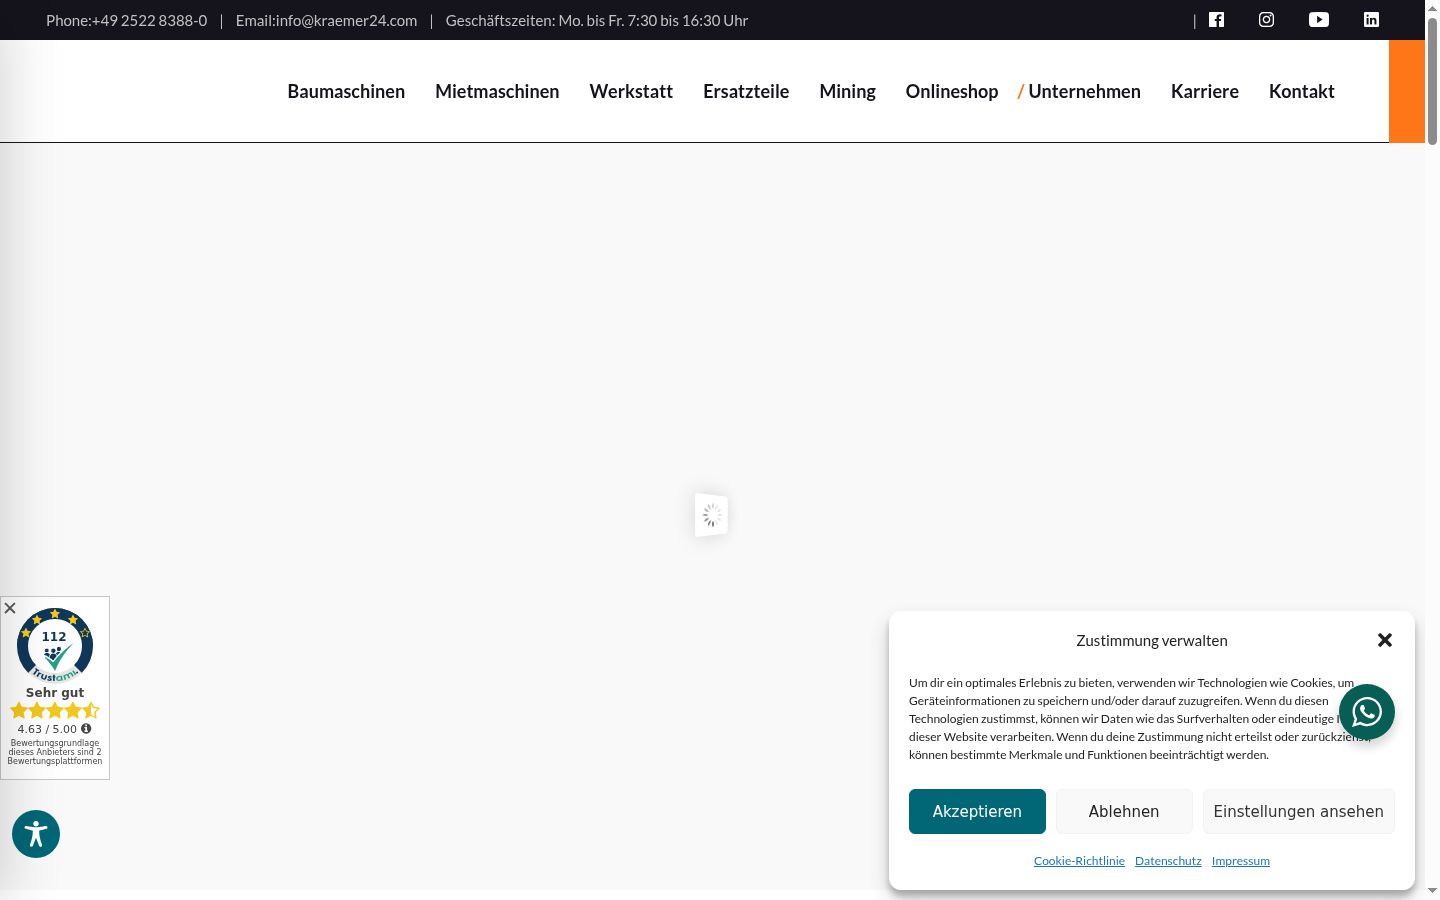Viewport: 1440px width, 900px height.
Task: Start WhatsApp chat via green bubble
Action: coord(1367,712)
